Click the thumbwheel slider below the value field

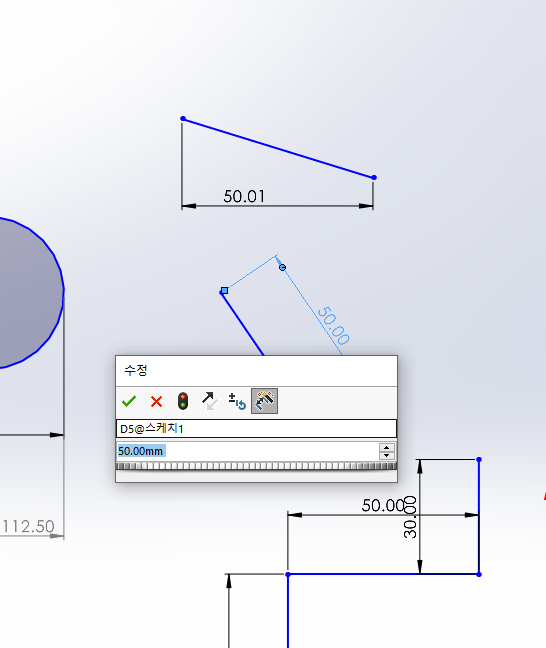[256, 466]
